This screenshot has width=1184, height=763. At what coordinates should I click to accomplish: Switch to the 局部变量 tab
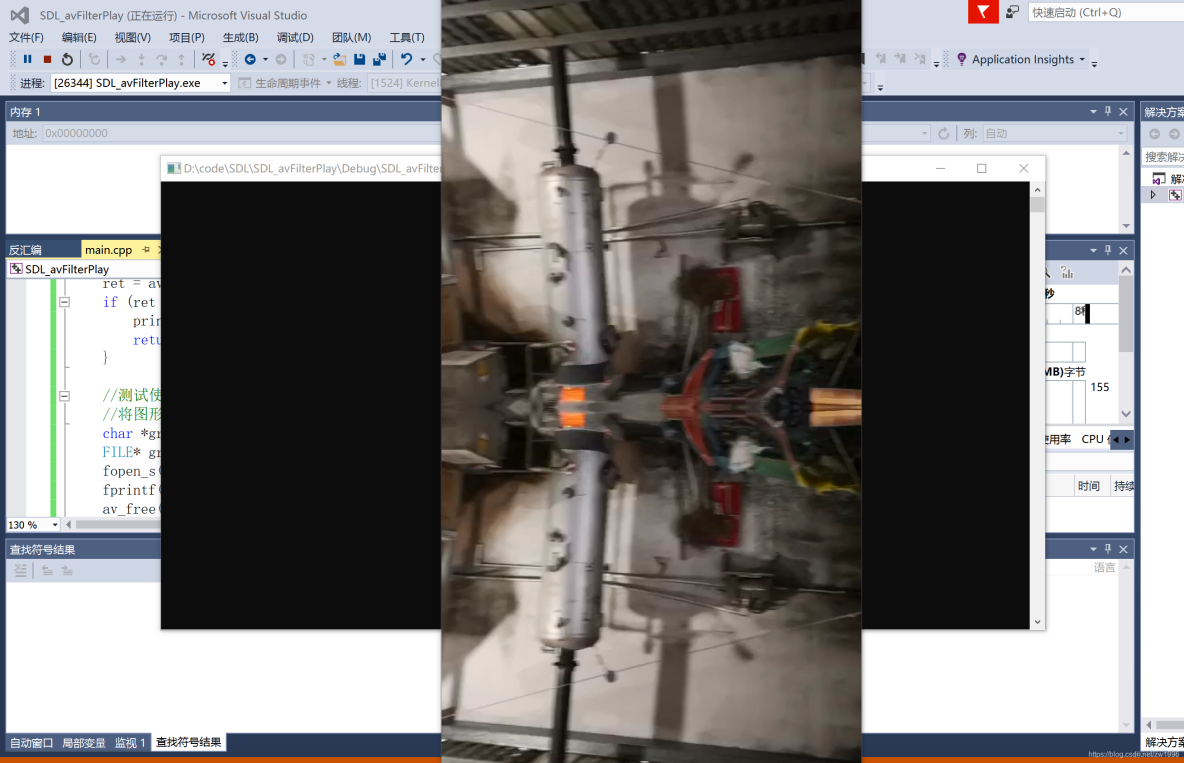[x=84, y=743]
